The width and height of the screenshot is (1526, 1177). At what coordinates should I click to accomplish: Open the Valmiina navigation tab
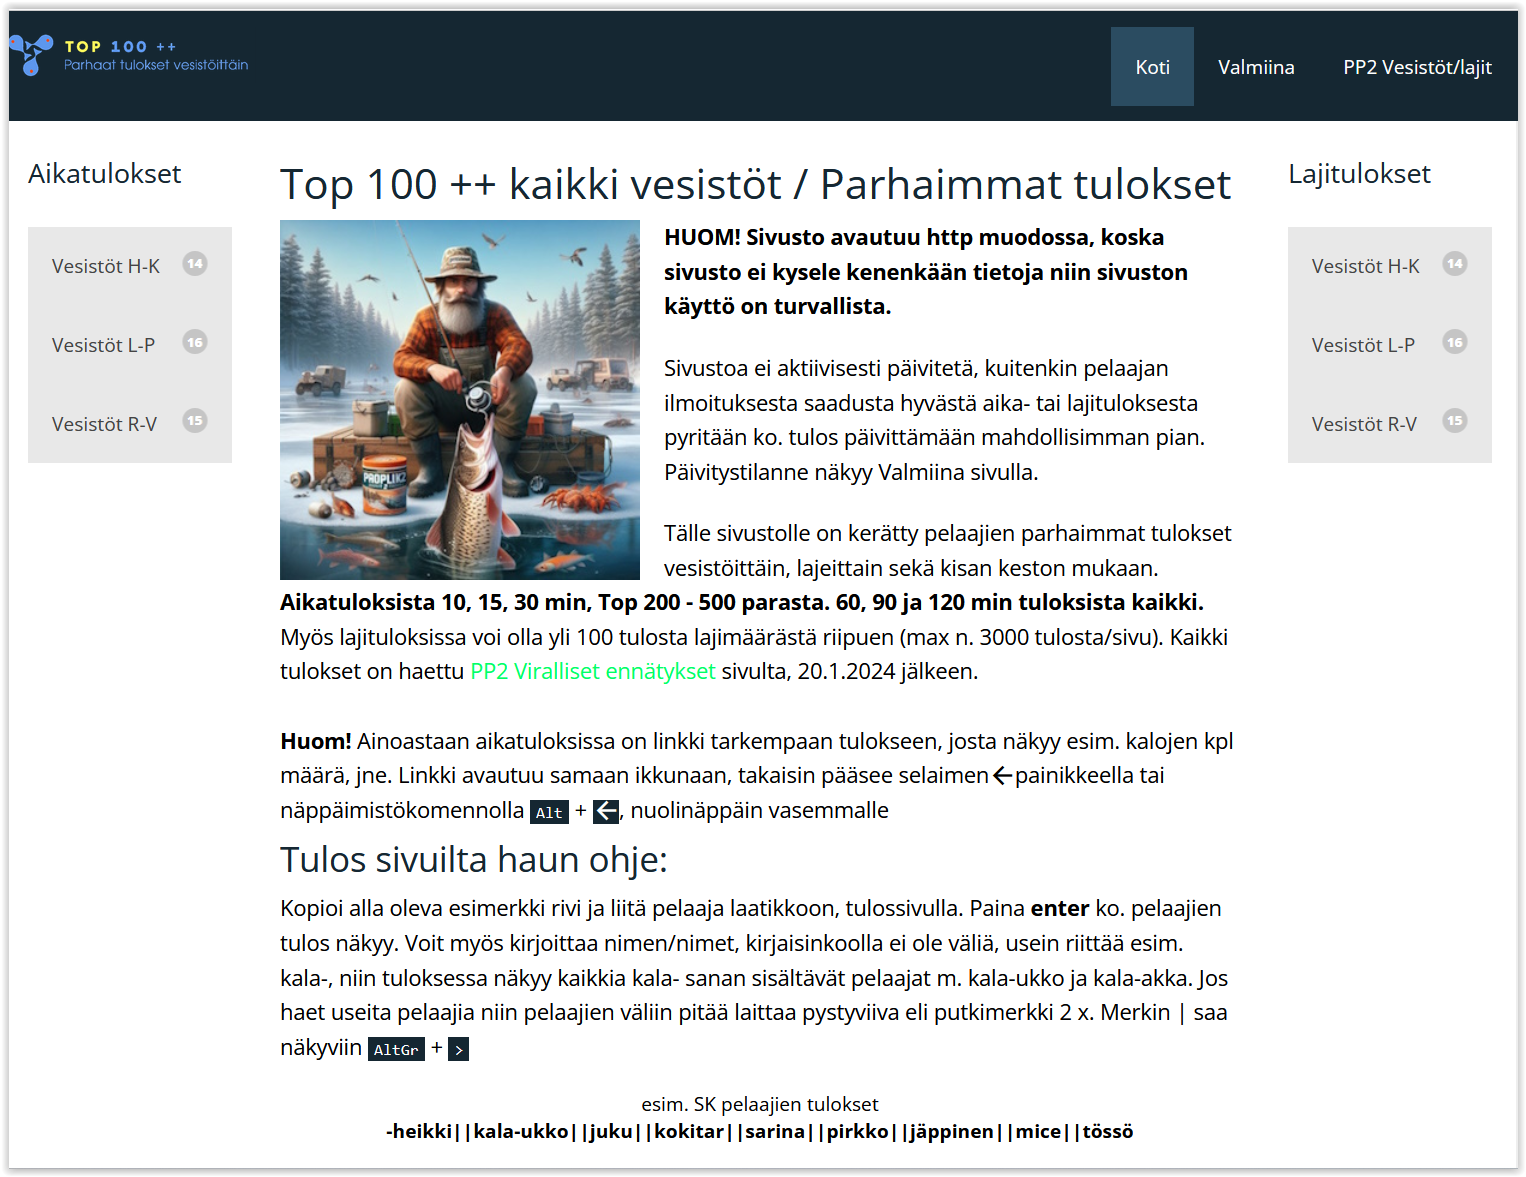click(x=1256, y=67)
